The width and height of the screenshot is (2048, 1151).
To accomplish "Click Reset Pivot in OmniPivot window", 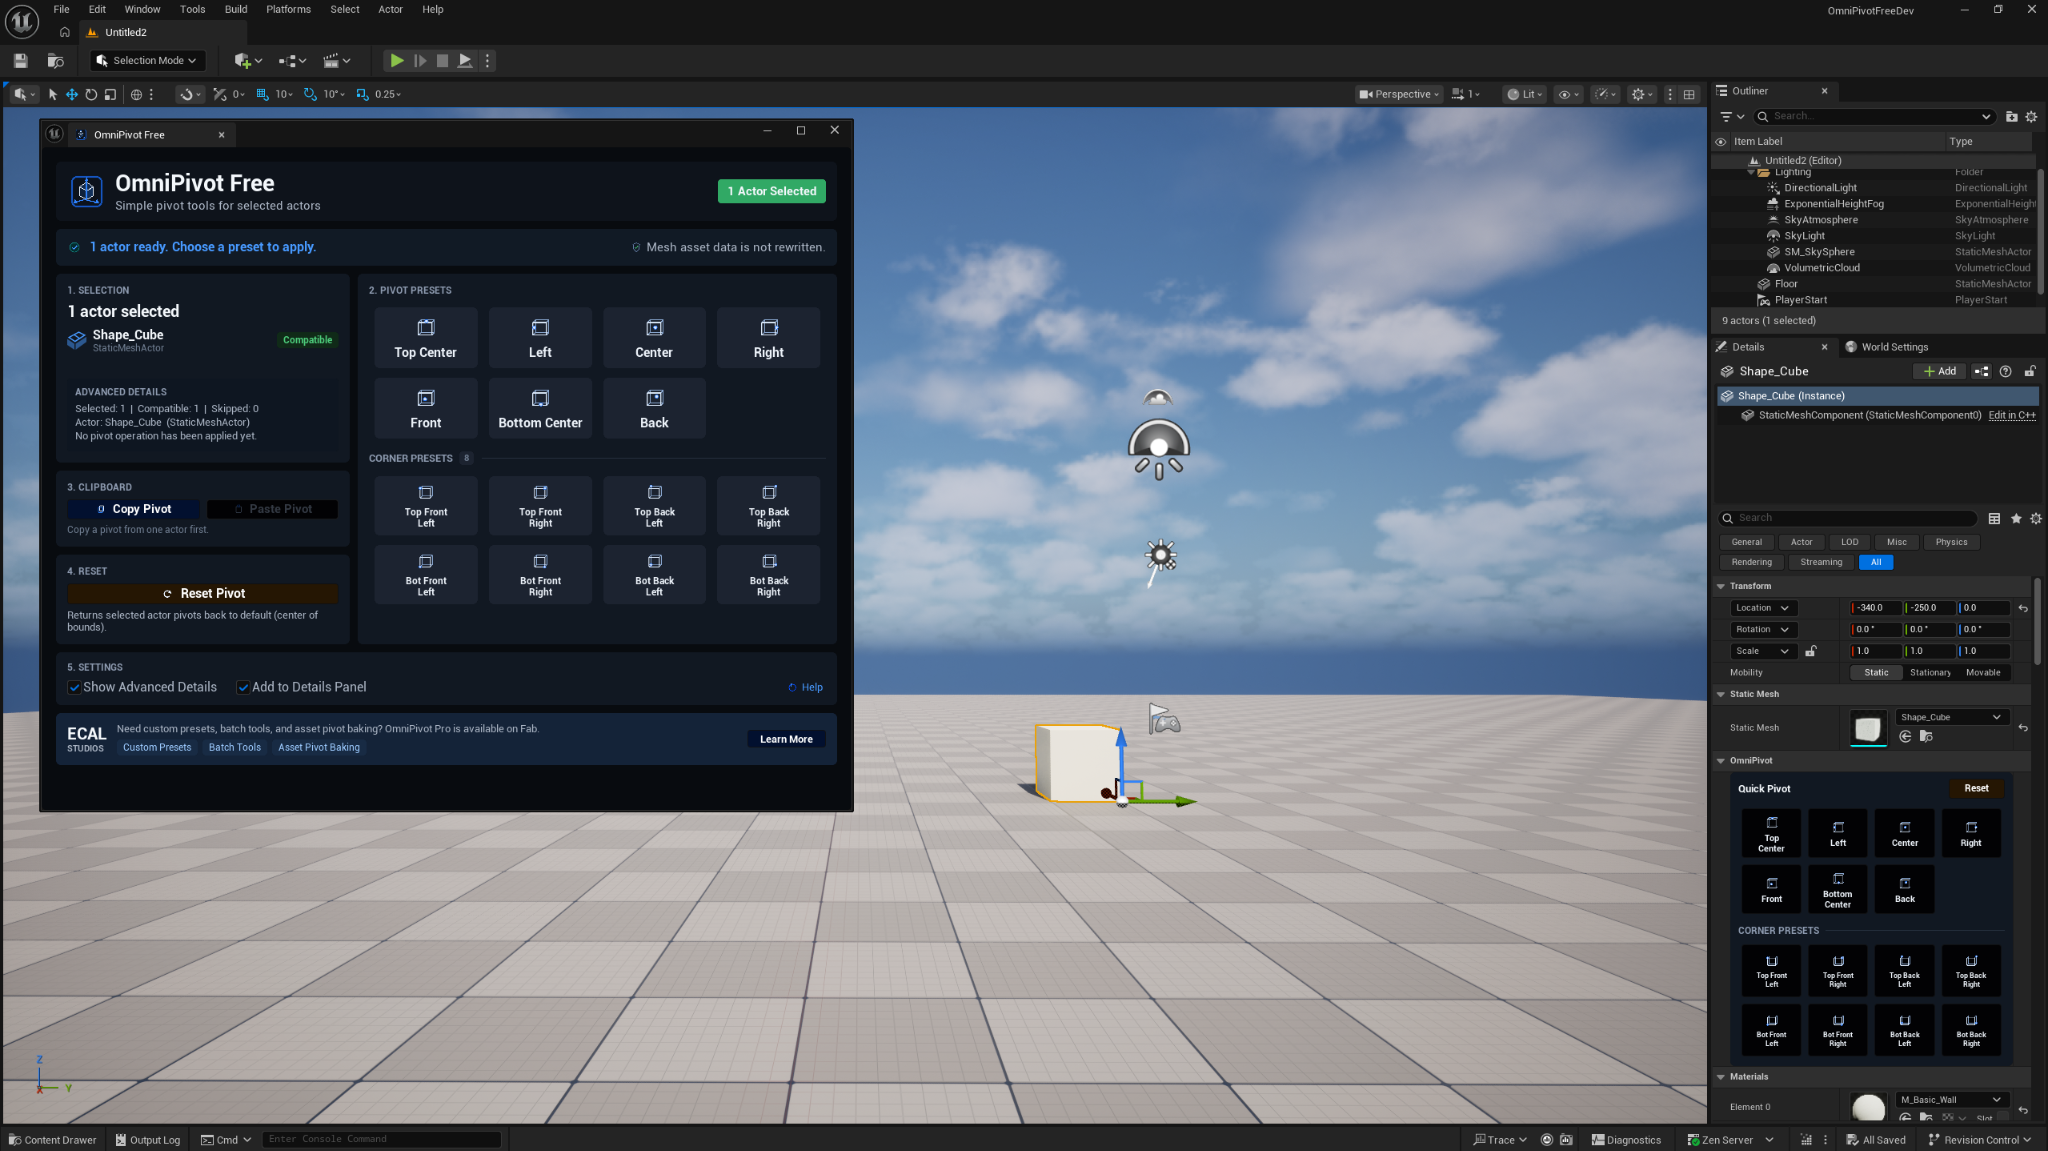I will click(x=203, y=593).
